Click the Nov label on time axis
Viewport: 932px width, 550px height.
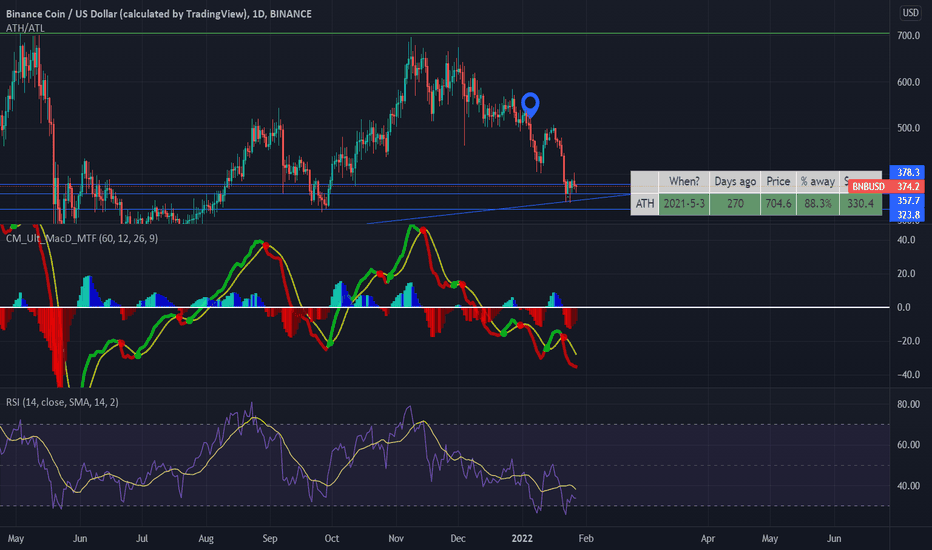click(x=396, y=539)
